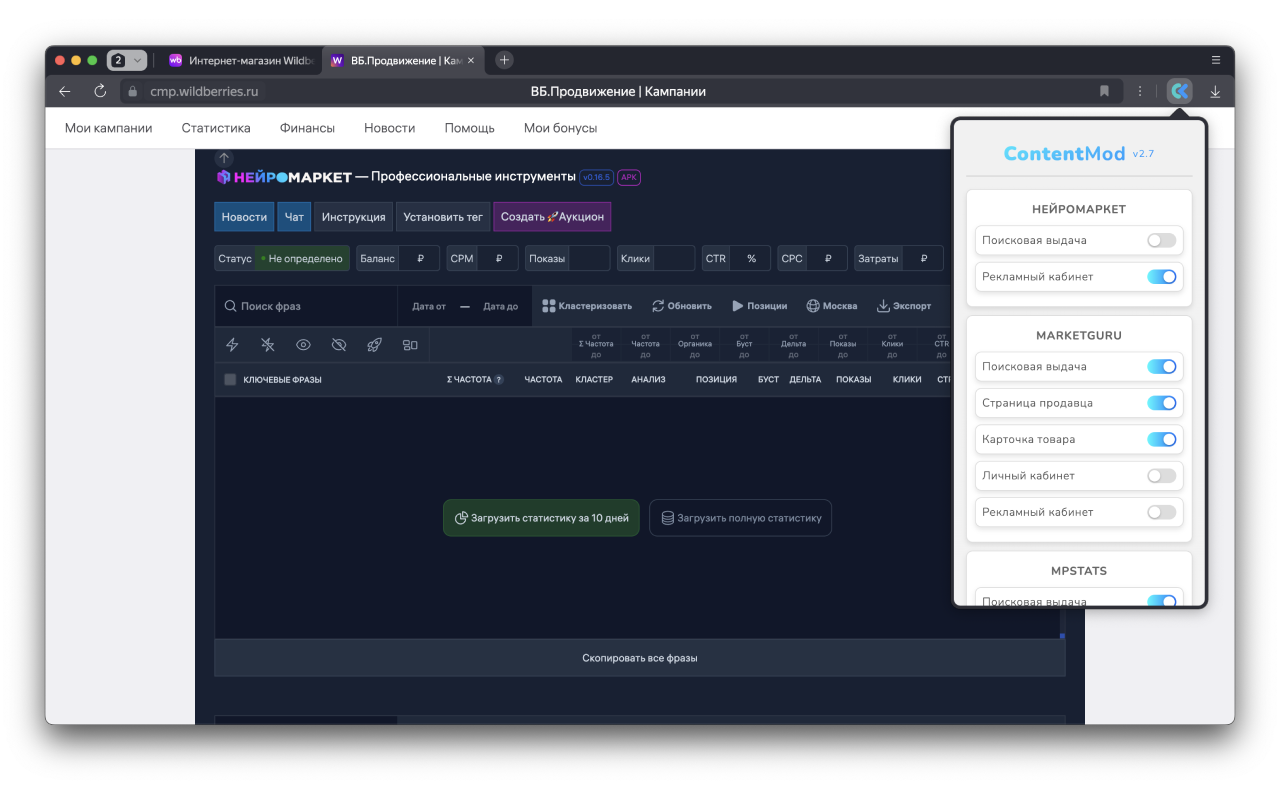The image size is (1280, 800).
Task: Click the АНАЛИЗ column header
Action: click(648, 380)
